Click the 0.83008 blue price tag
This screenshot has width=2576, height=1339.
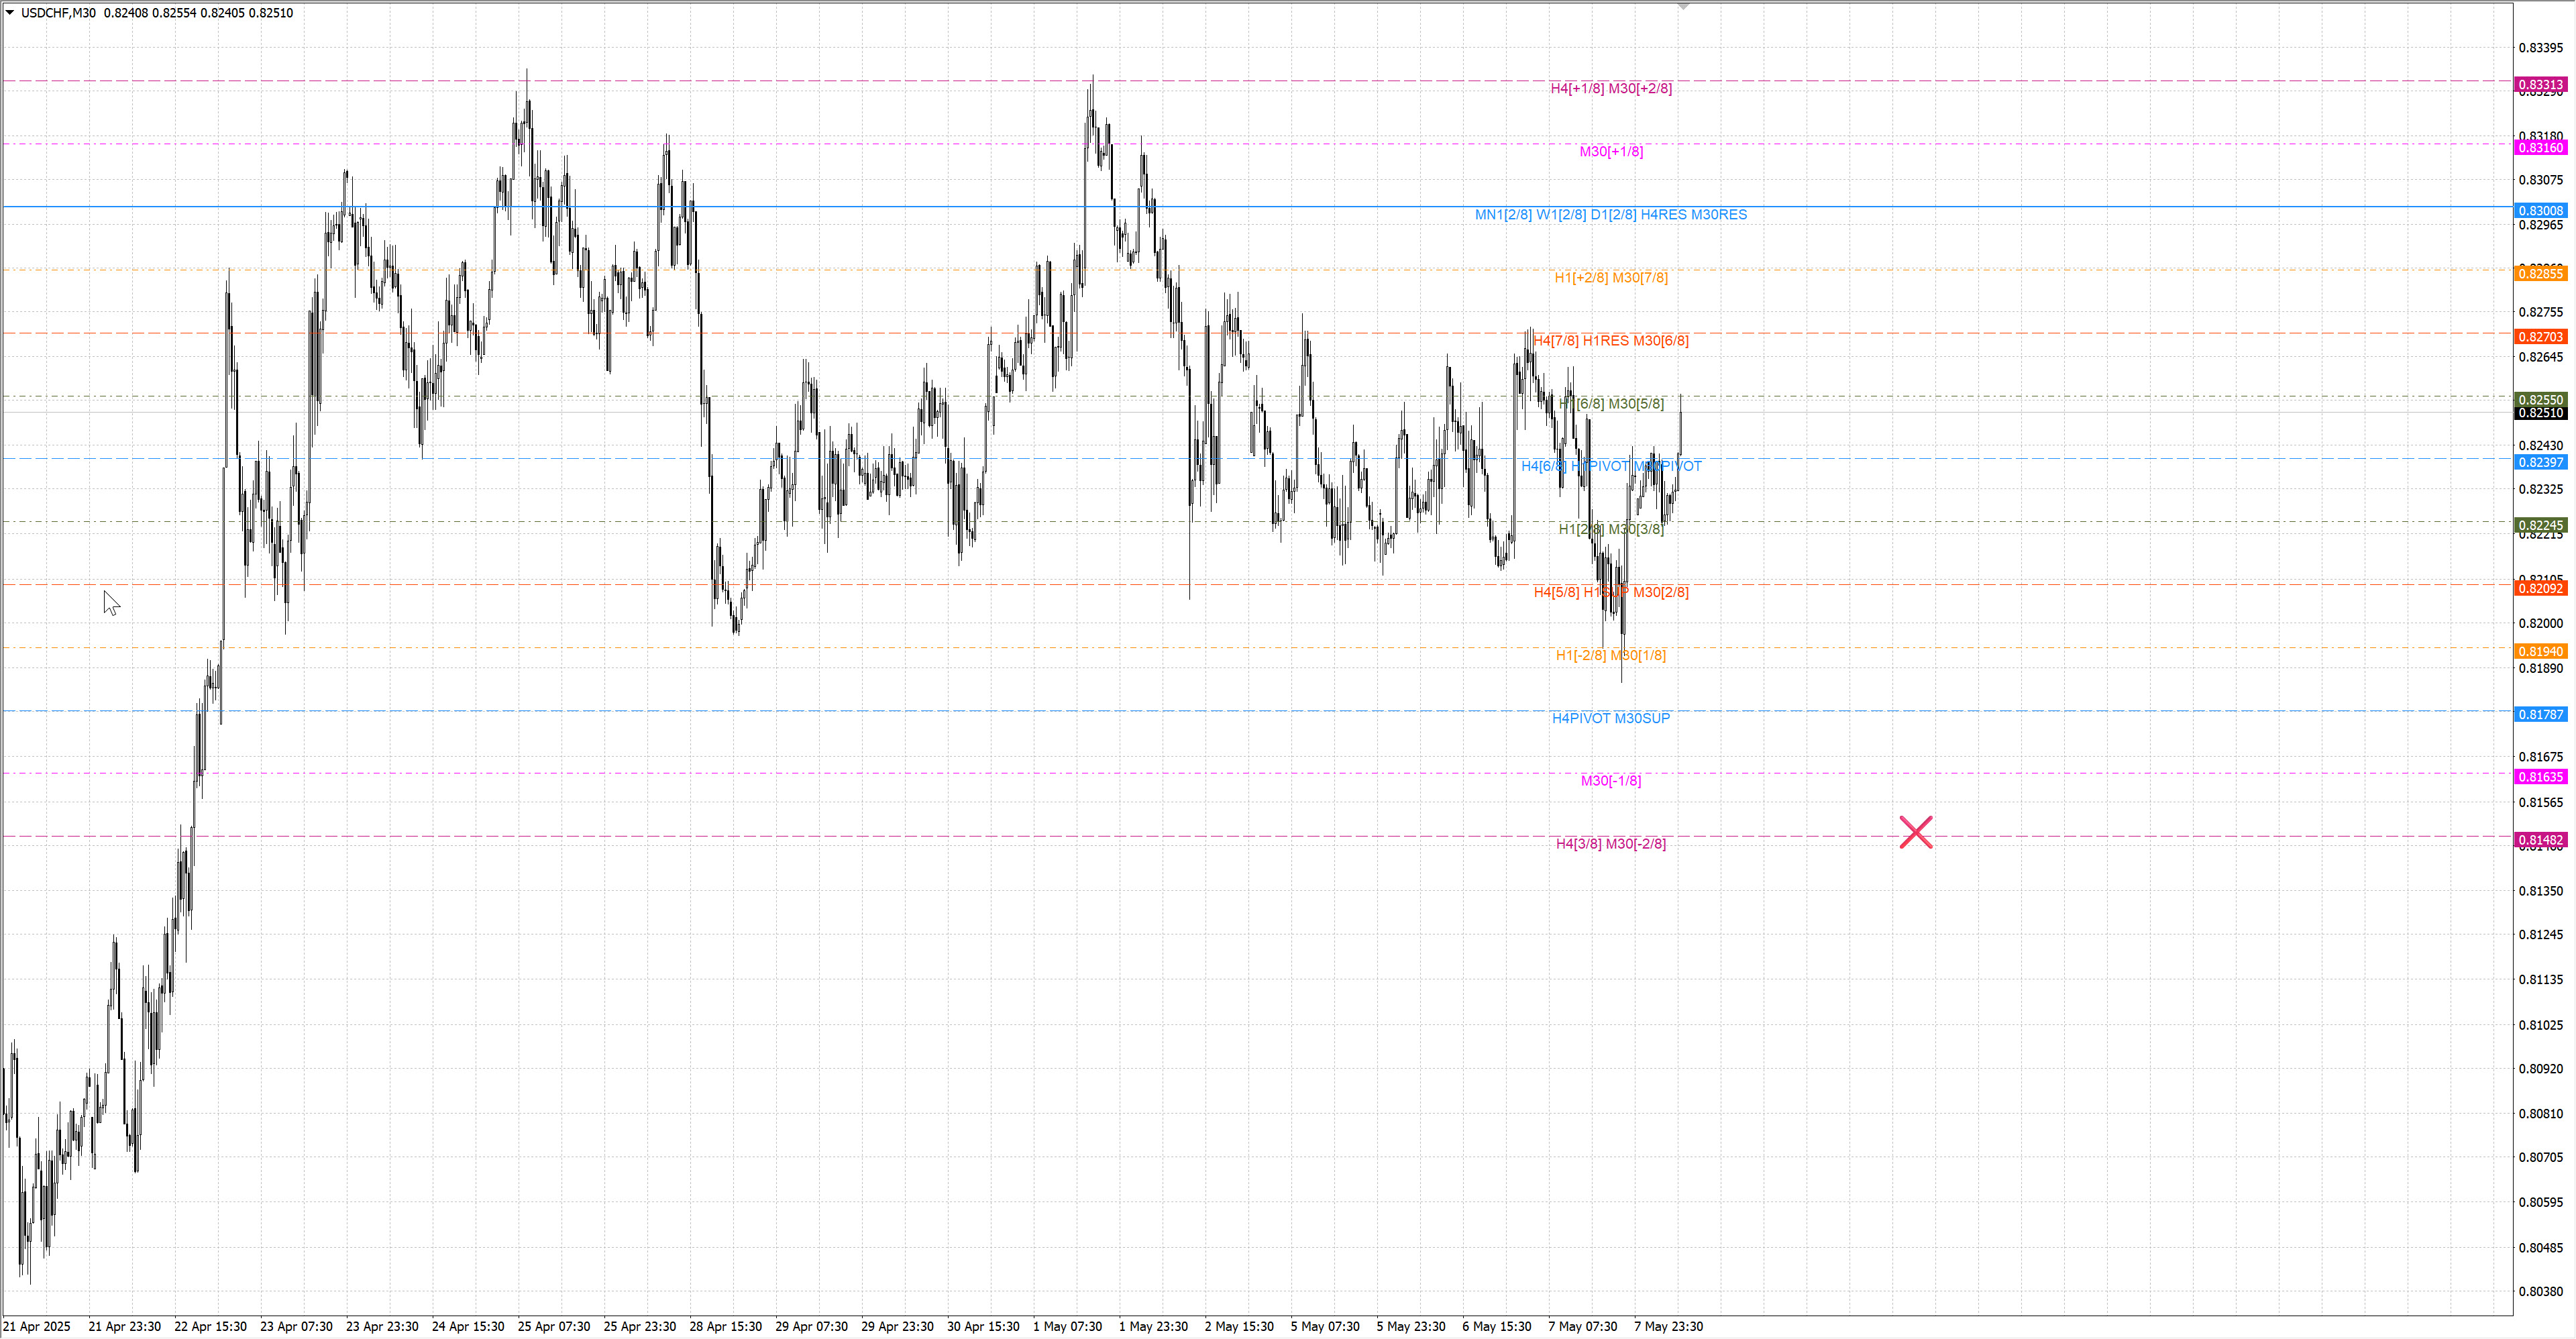click(2540, 211)
